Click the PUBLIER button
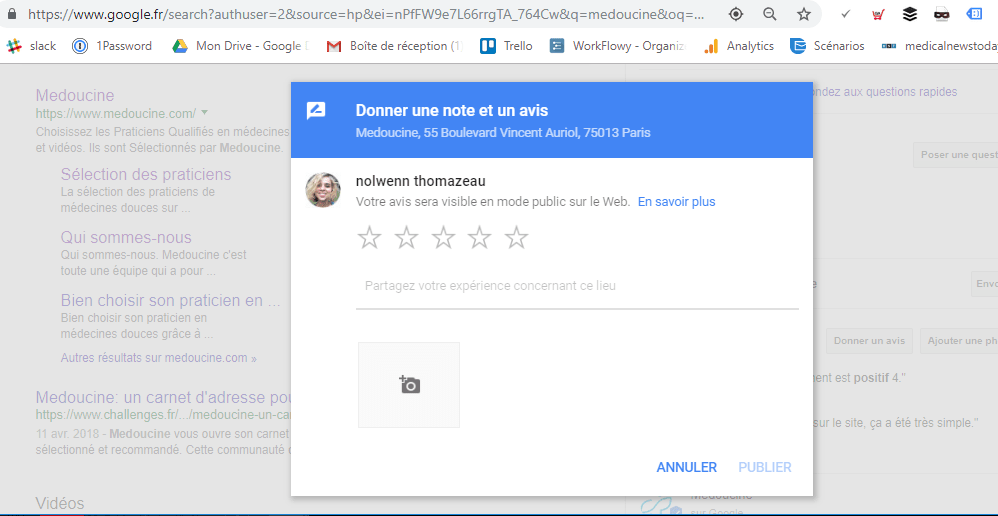The height and width of the screenshot is (516, 998). coord(765,468)
